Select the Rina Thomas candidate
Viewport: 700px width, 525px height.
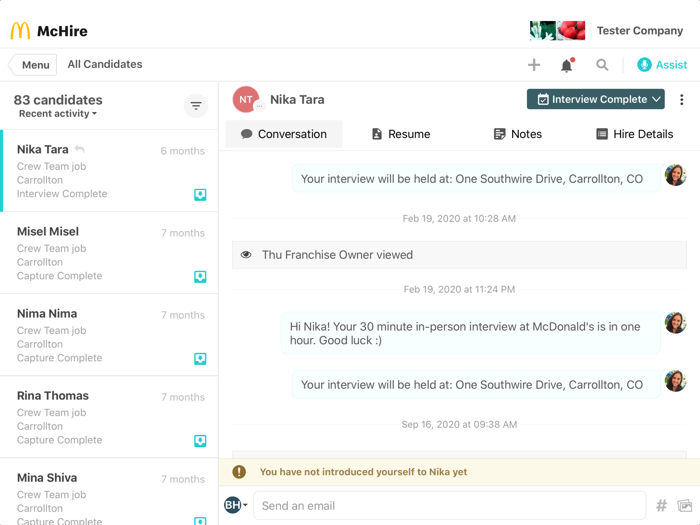109,417
